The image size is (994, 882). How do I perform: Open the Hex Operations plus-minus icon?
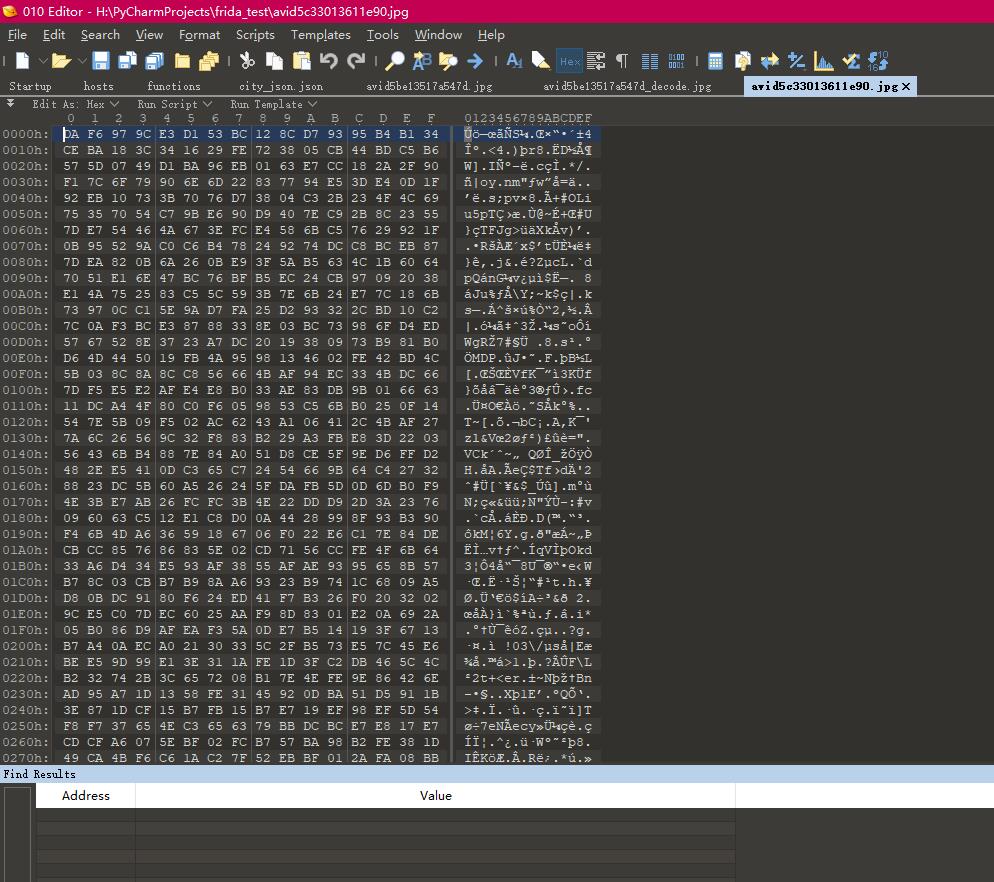click(x=796, y=61)
